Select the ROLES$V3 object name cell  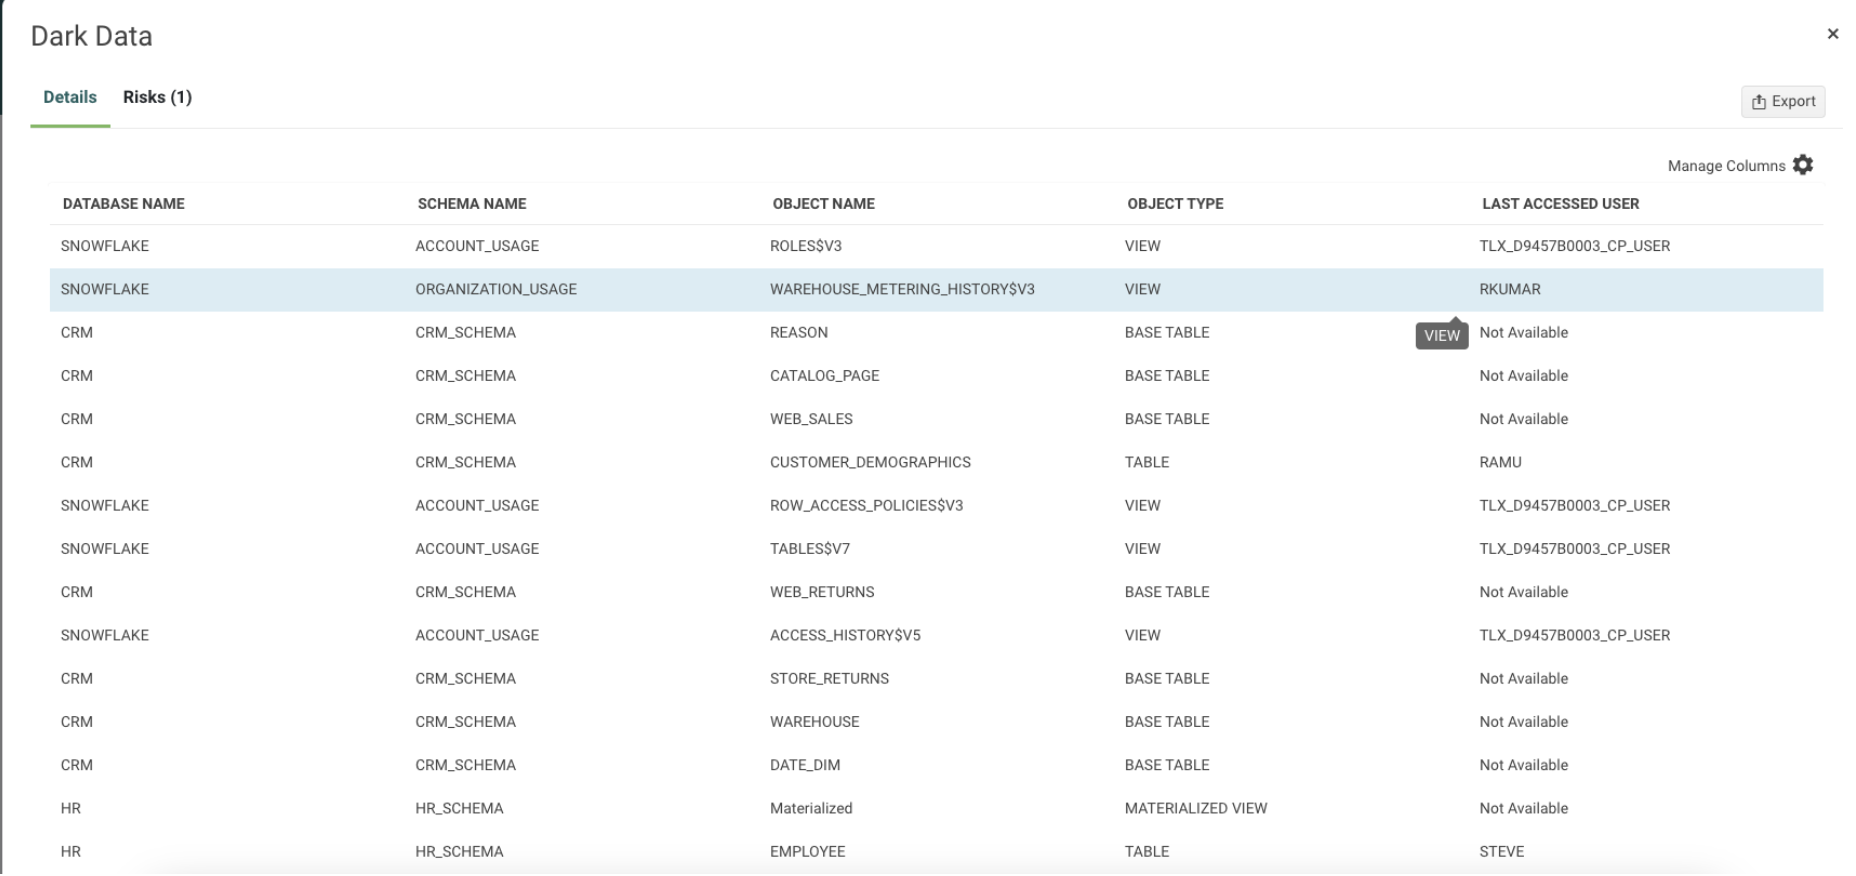806,246
